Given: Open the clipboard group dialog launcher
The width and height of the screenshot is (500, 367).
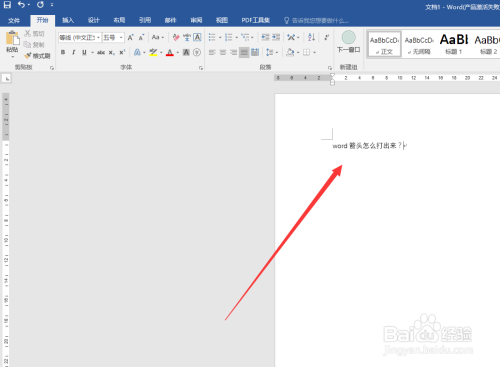Looking at the screenshot, I should (x=52, y=68).
